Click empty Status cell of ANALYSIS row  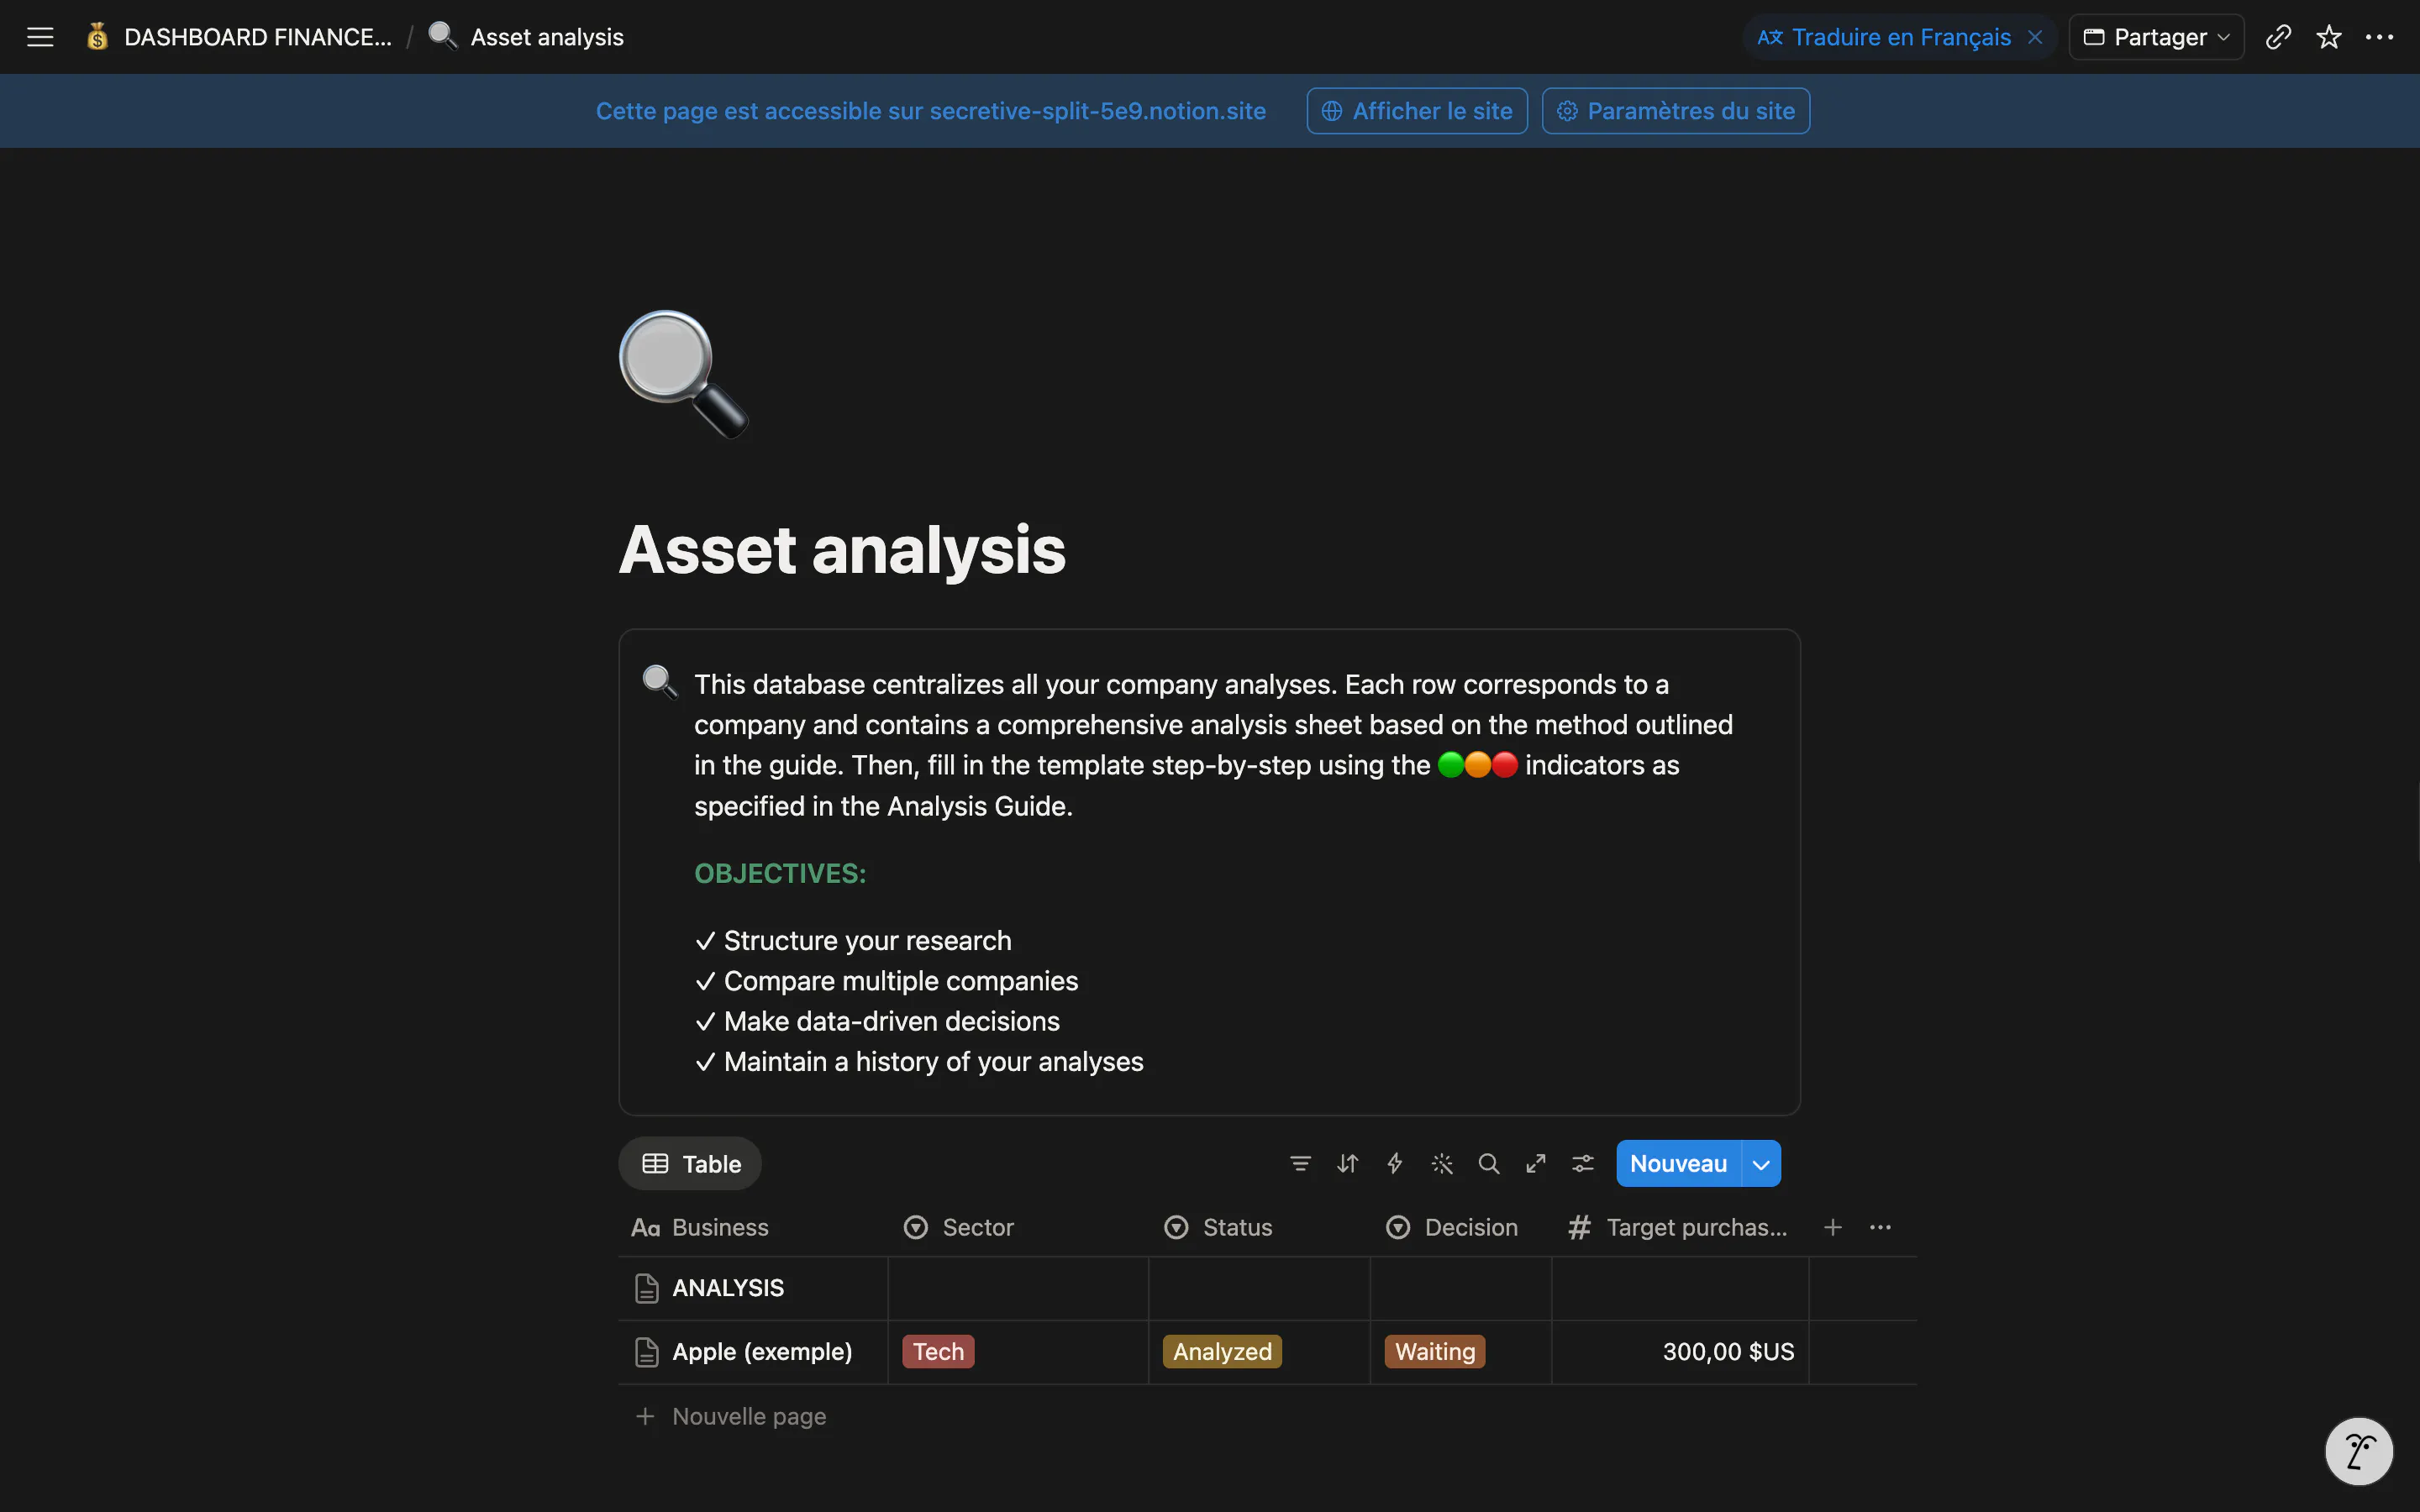[x=1259, y=1288]
